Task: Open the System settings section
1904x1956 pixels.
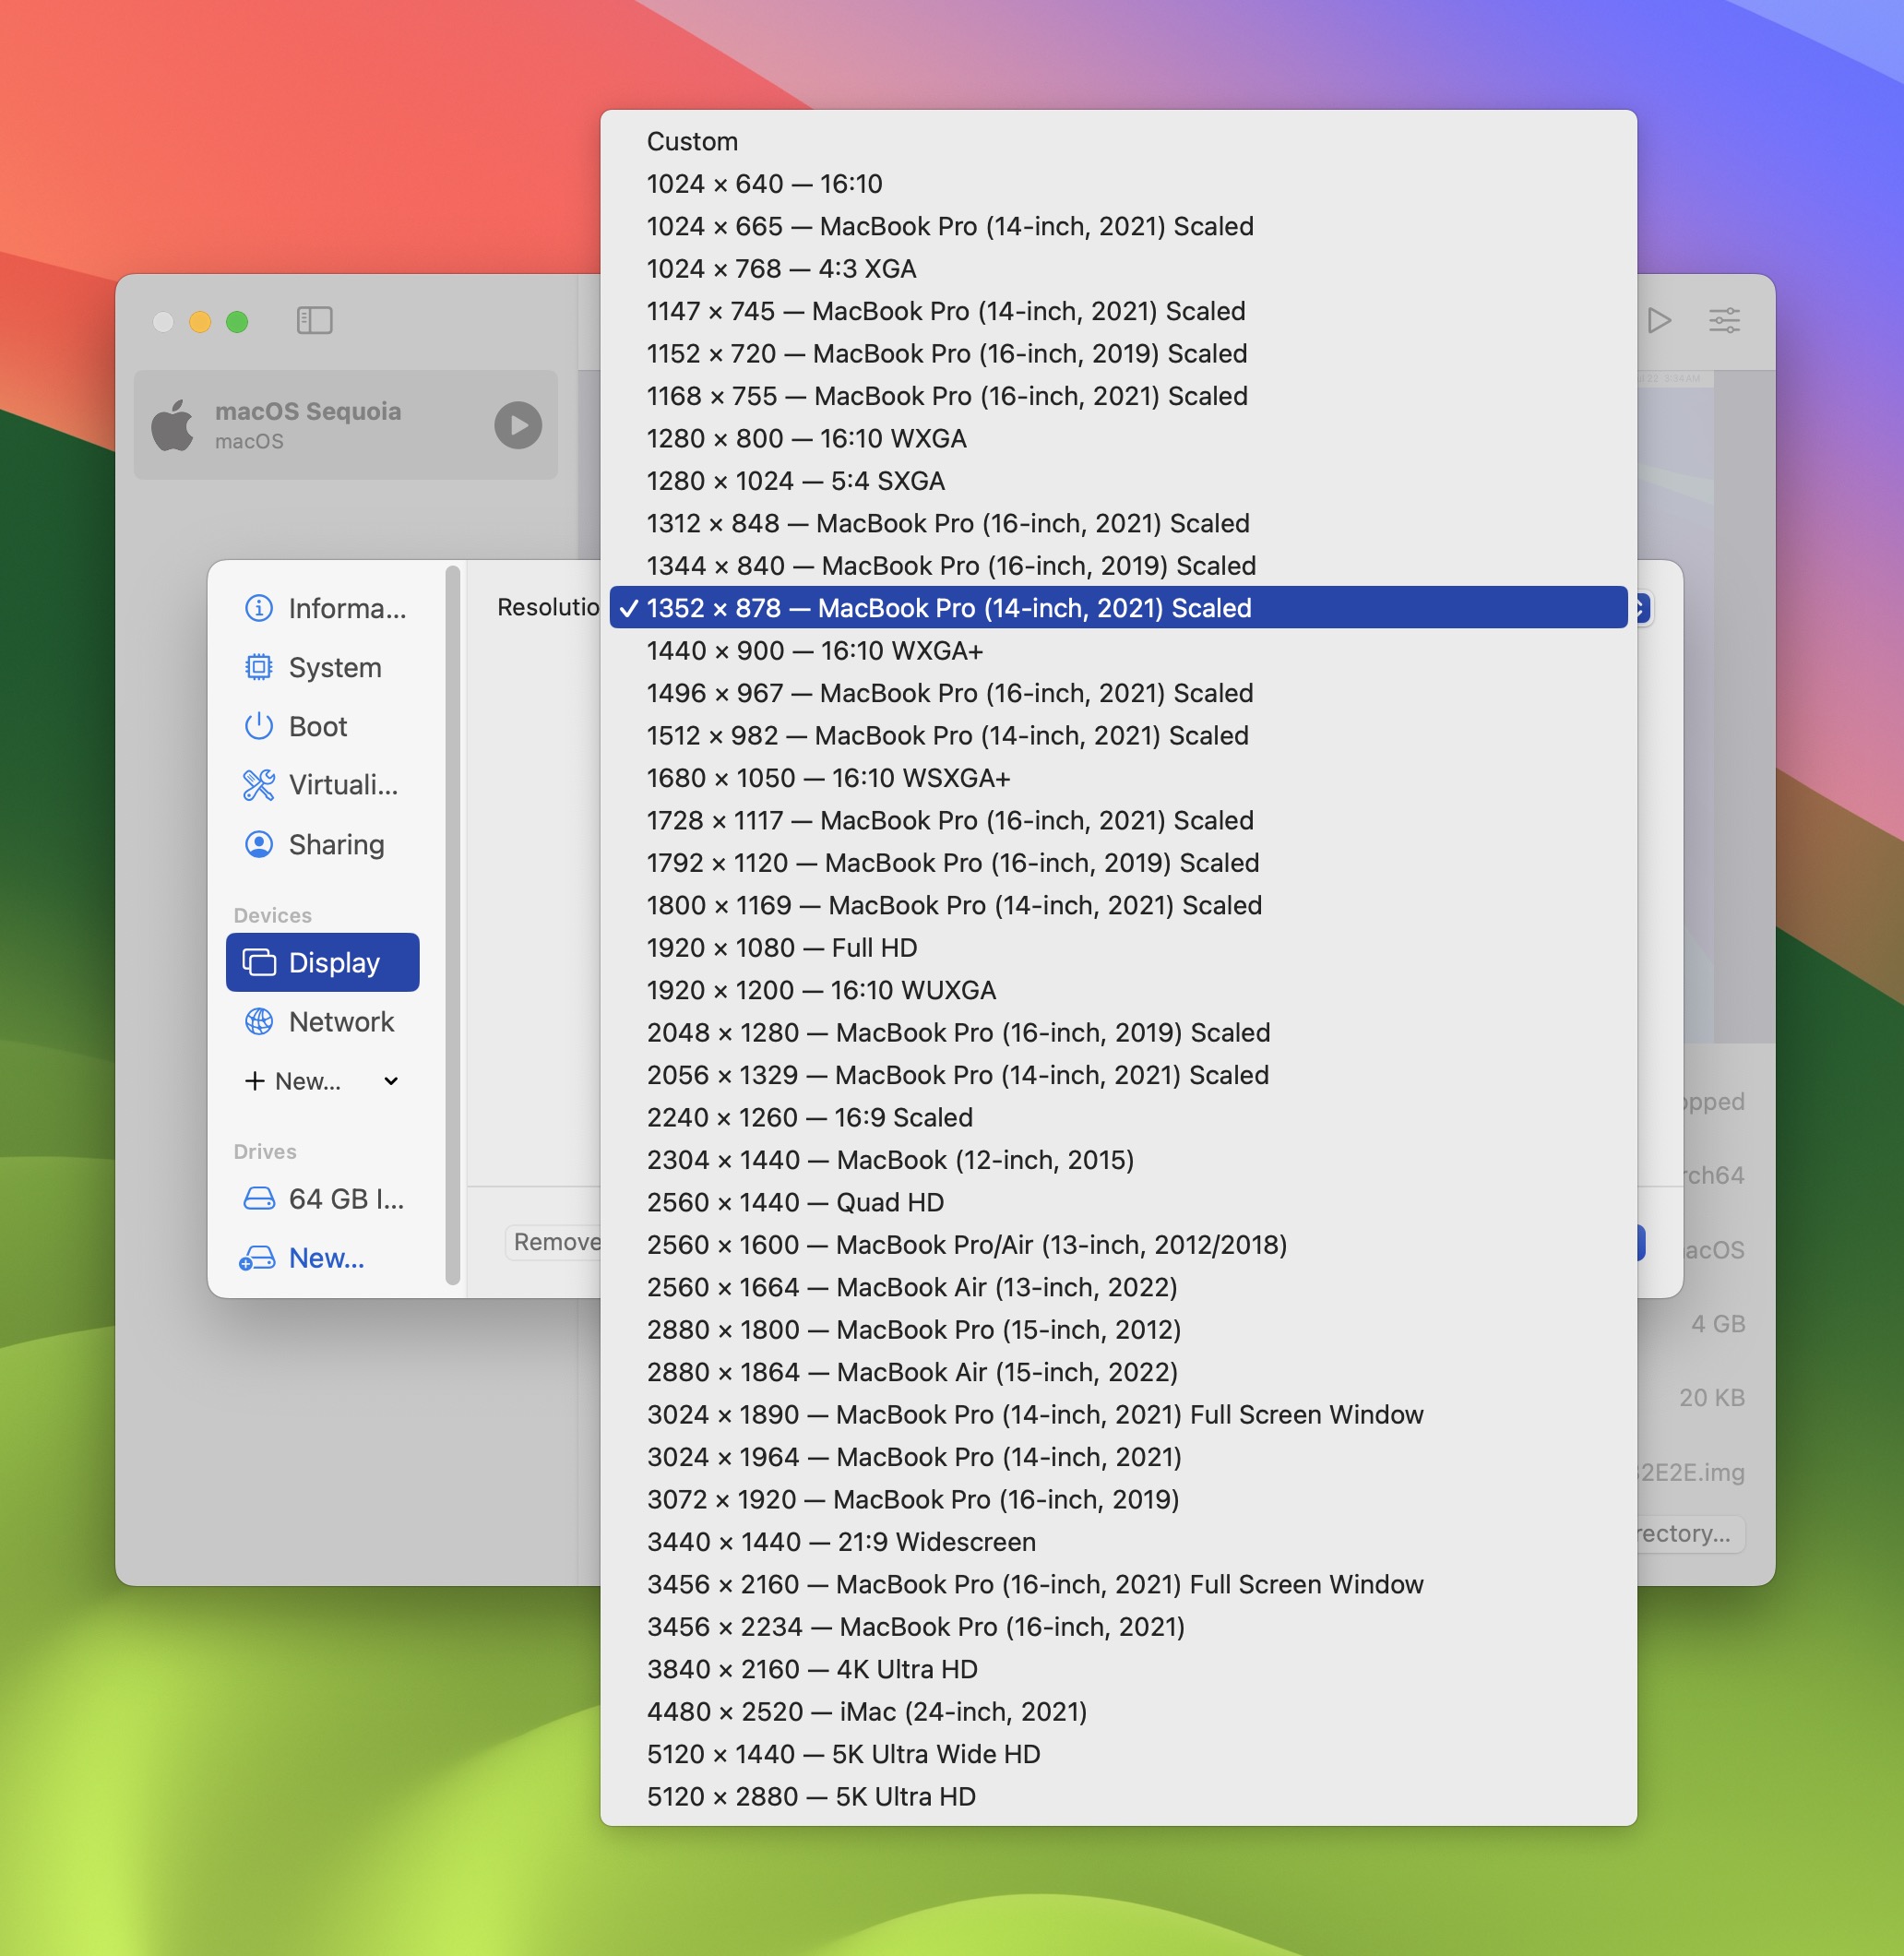Action: pyautogui.click(x=323, y=667)
